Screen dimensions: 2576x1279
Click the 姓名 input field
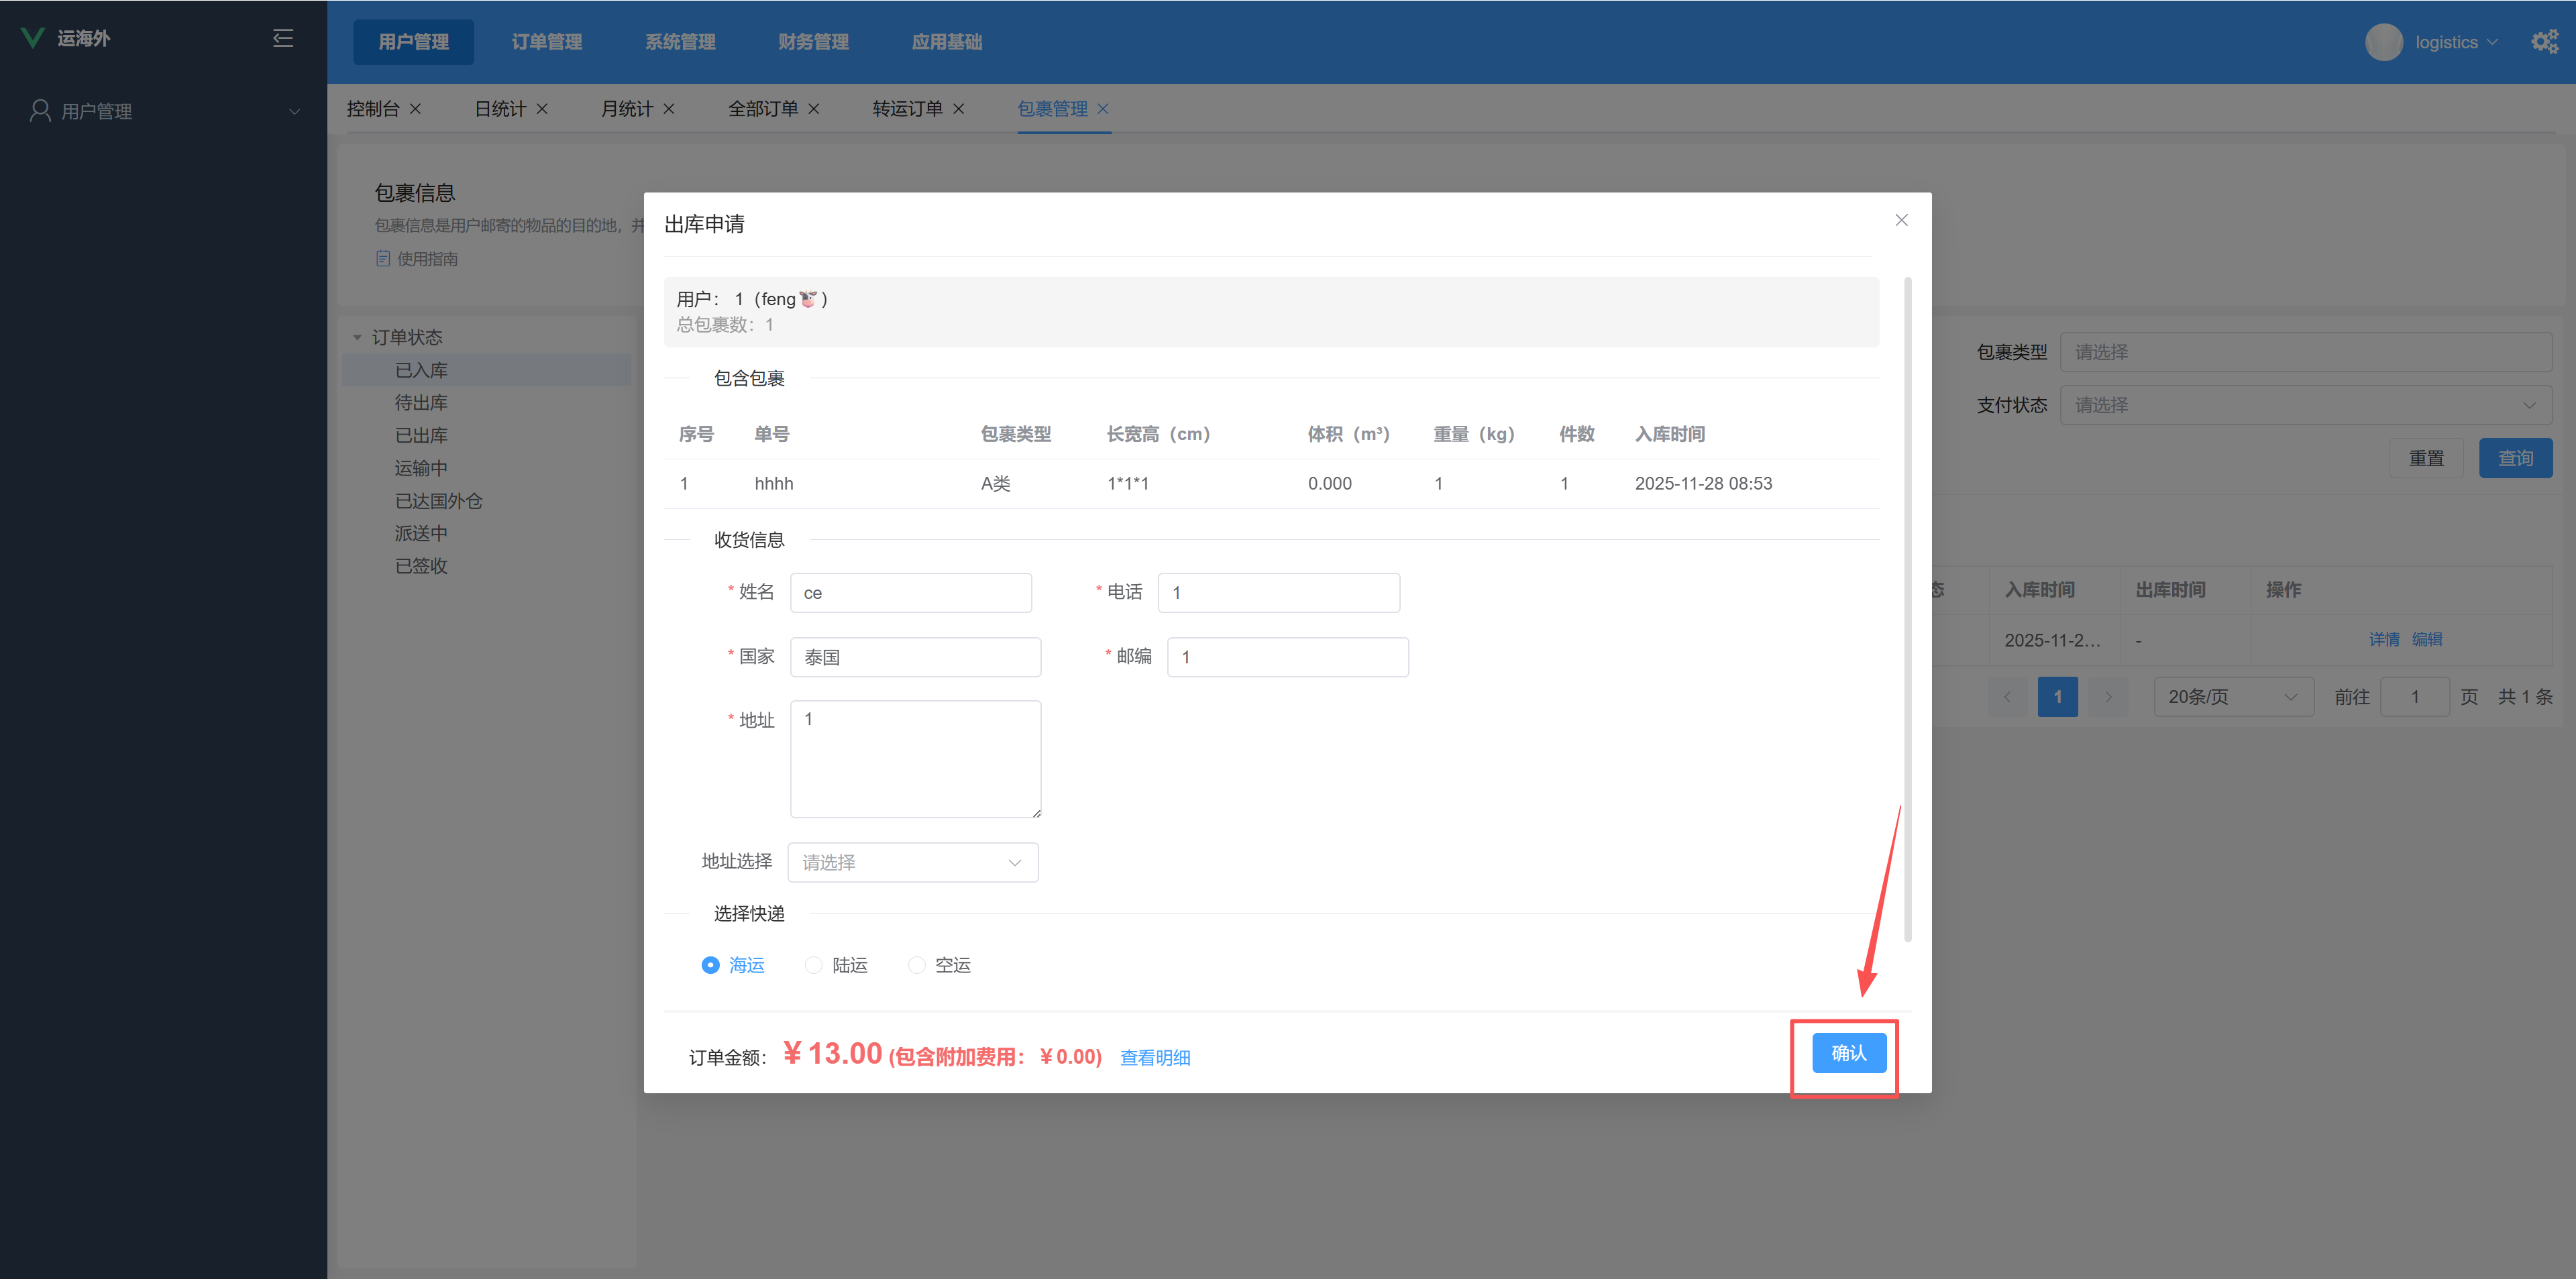[x=910, y=593]
